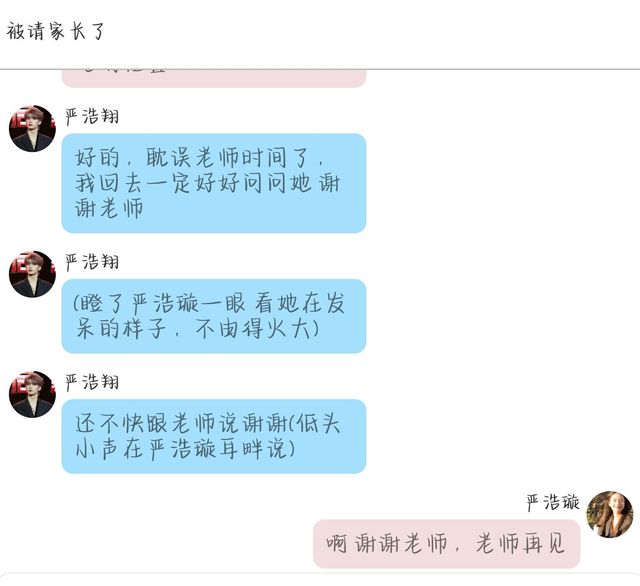This screenshot has width=640, height=586.
Task: Tap sender name 严浩翔 above the third blue bubble
Action: (x=92, y=382)
